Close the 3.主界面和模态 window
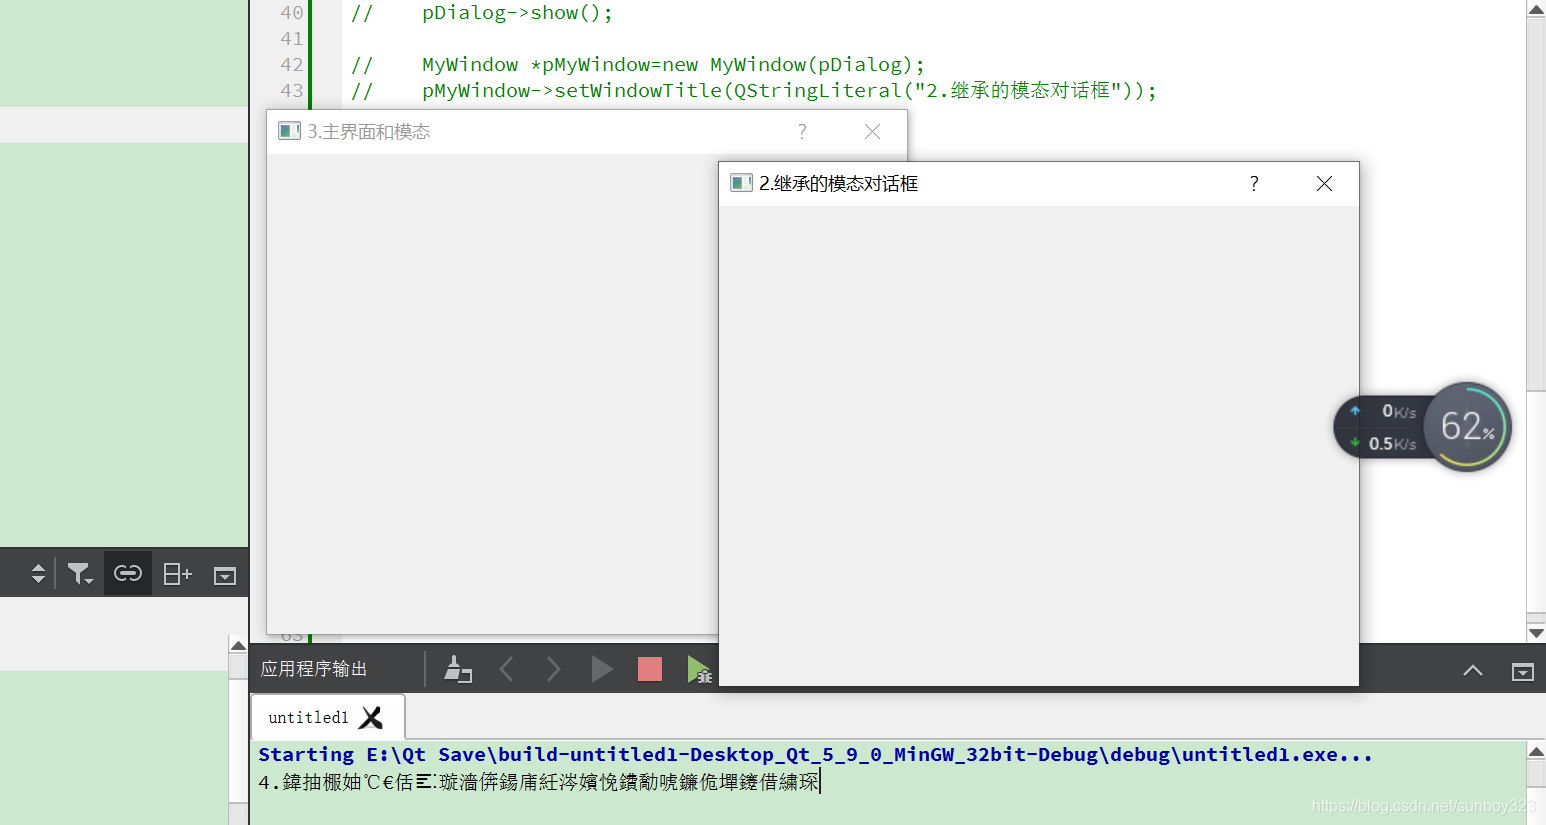Image resolution: width=1546 pixels, height=825 pixels. (x=872, y=131)
